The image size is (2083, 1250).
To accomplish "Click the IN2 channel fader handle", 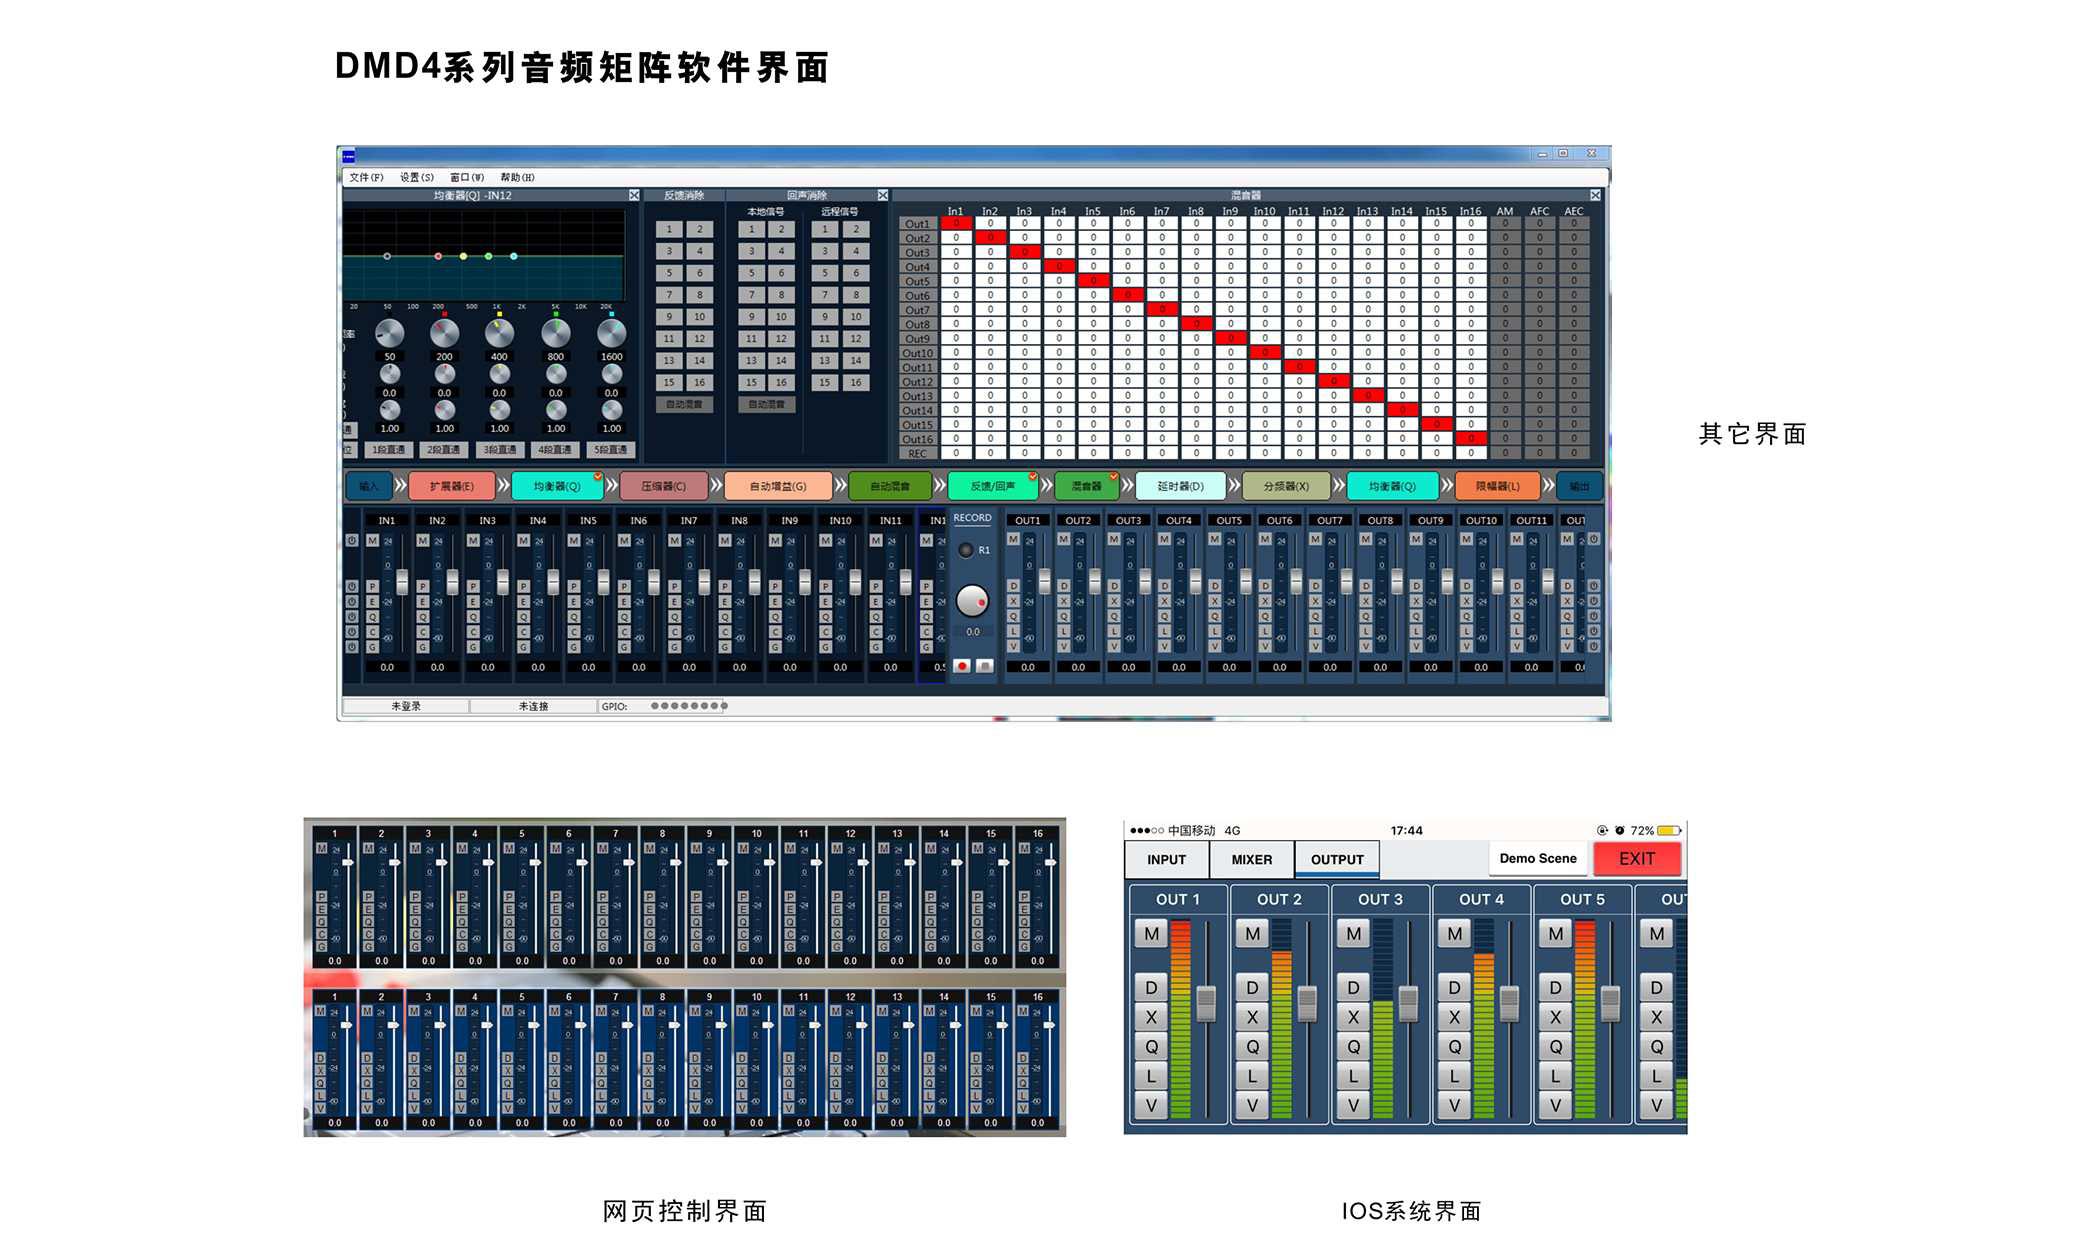I will (x=452, y=581).
